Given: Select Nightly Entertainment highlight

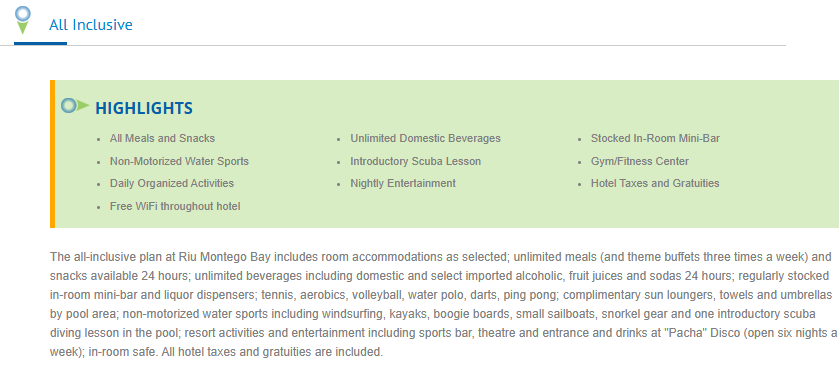Looking at the screenshot, I should pos(403,183).
